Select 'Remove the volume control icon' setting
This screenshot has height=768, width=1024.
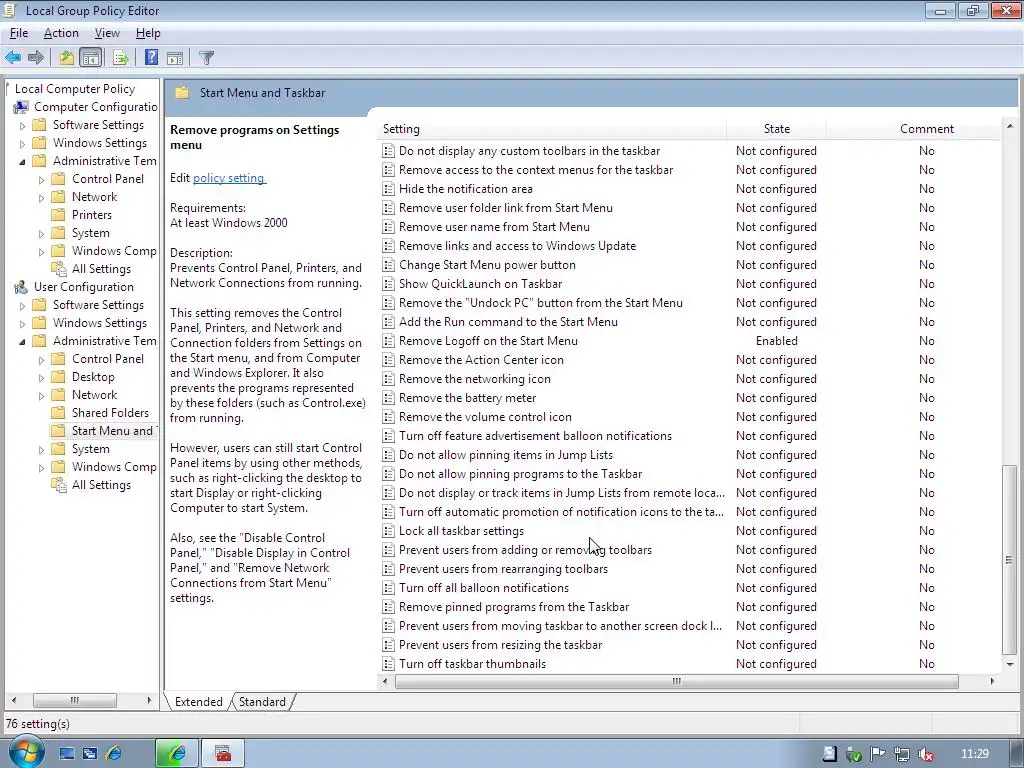(x=485, y=417)
